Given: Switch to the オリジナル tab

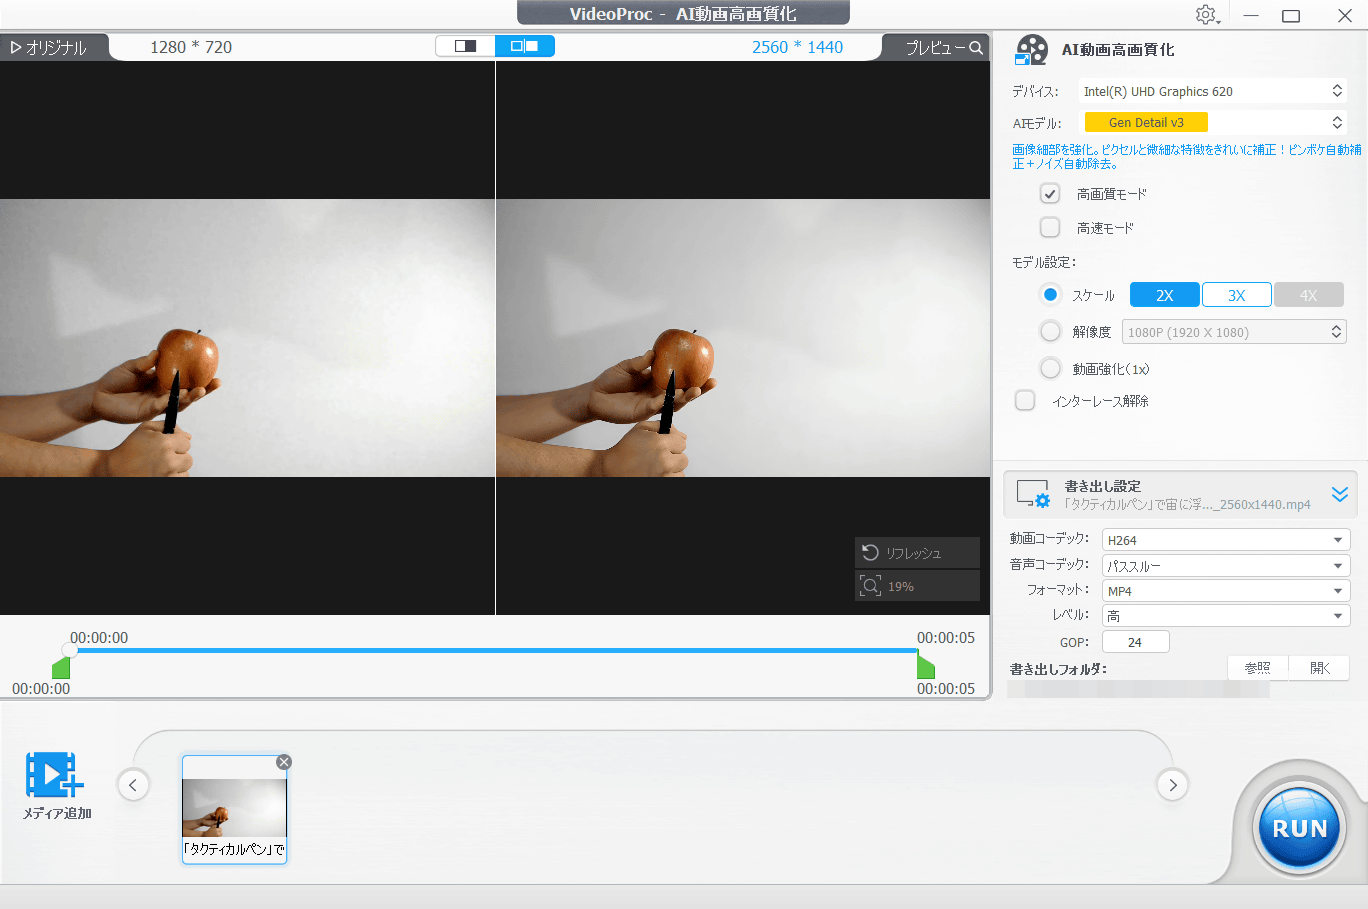Looking at the screenshot, I should pos(50,47).
